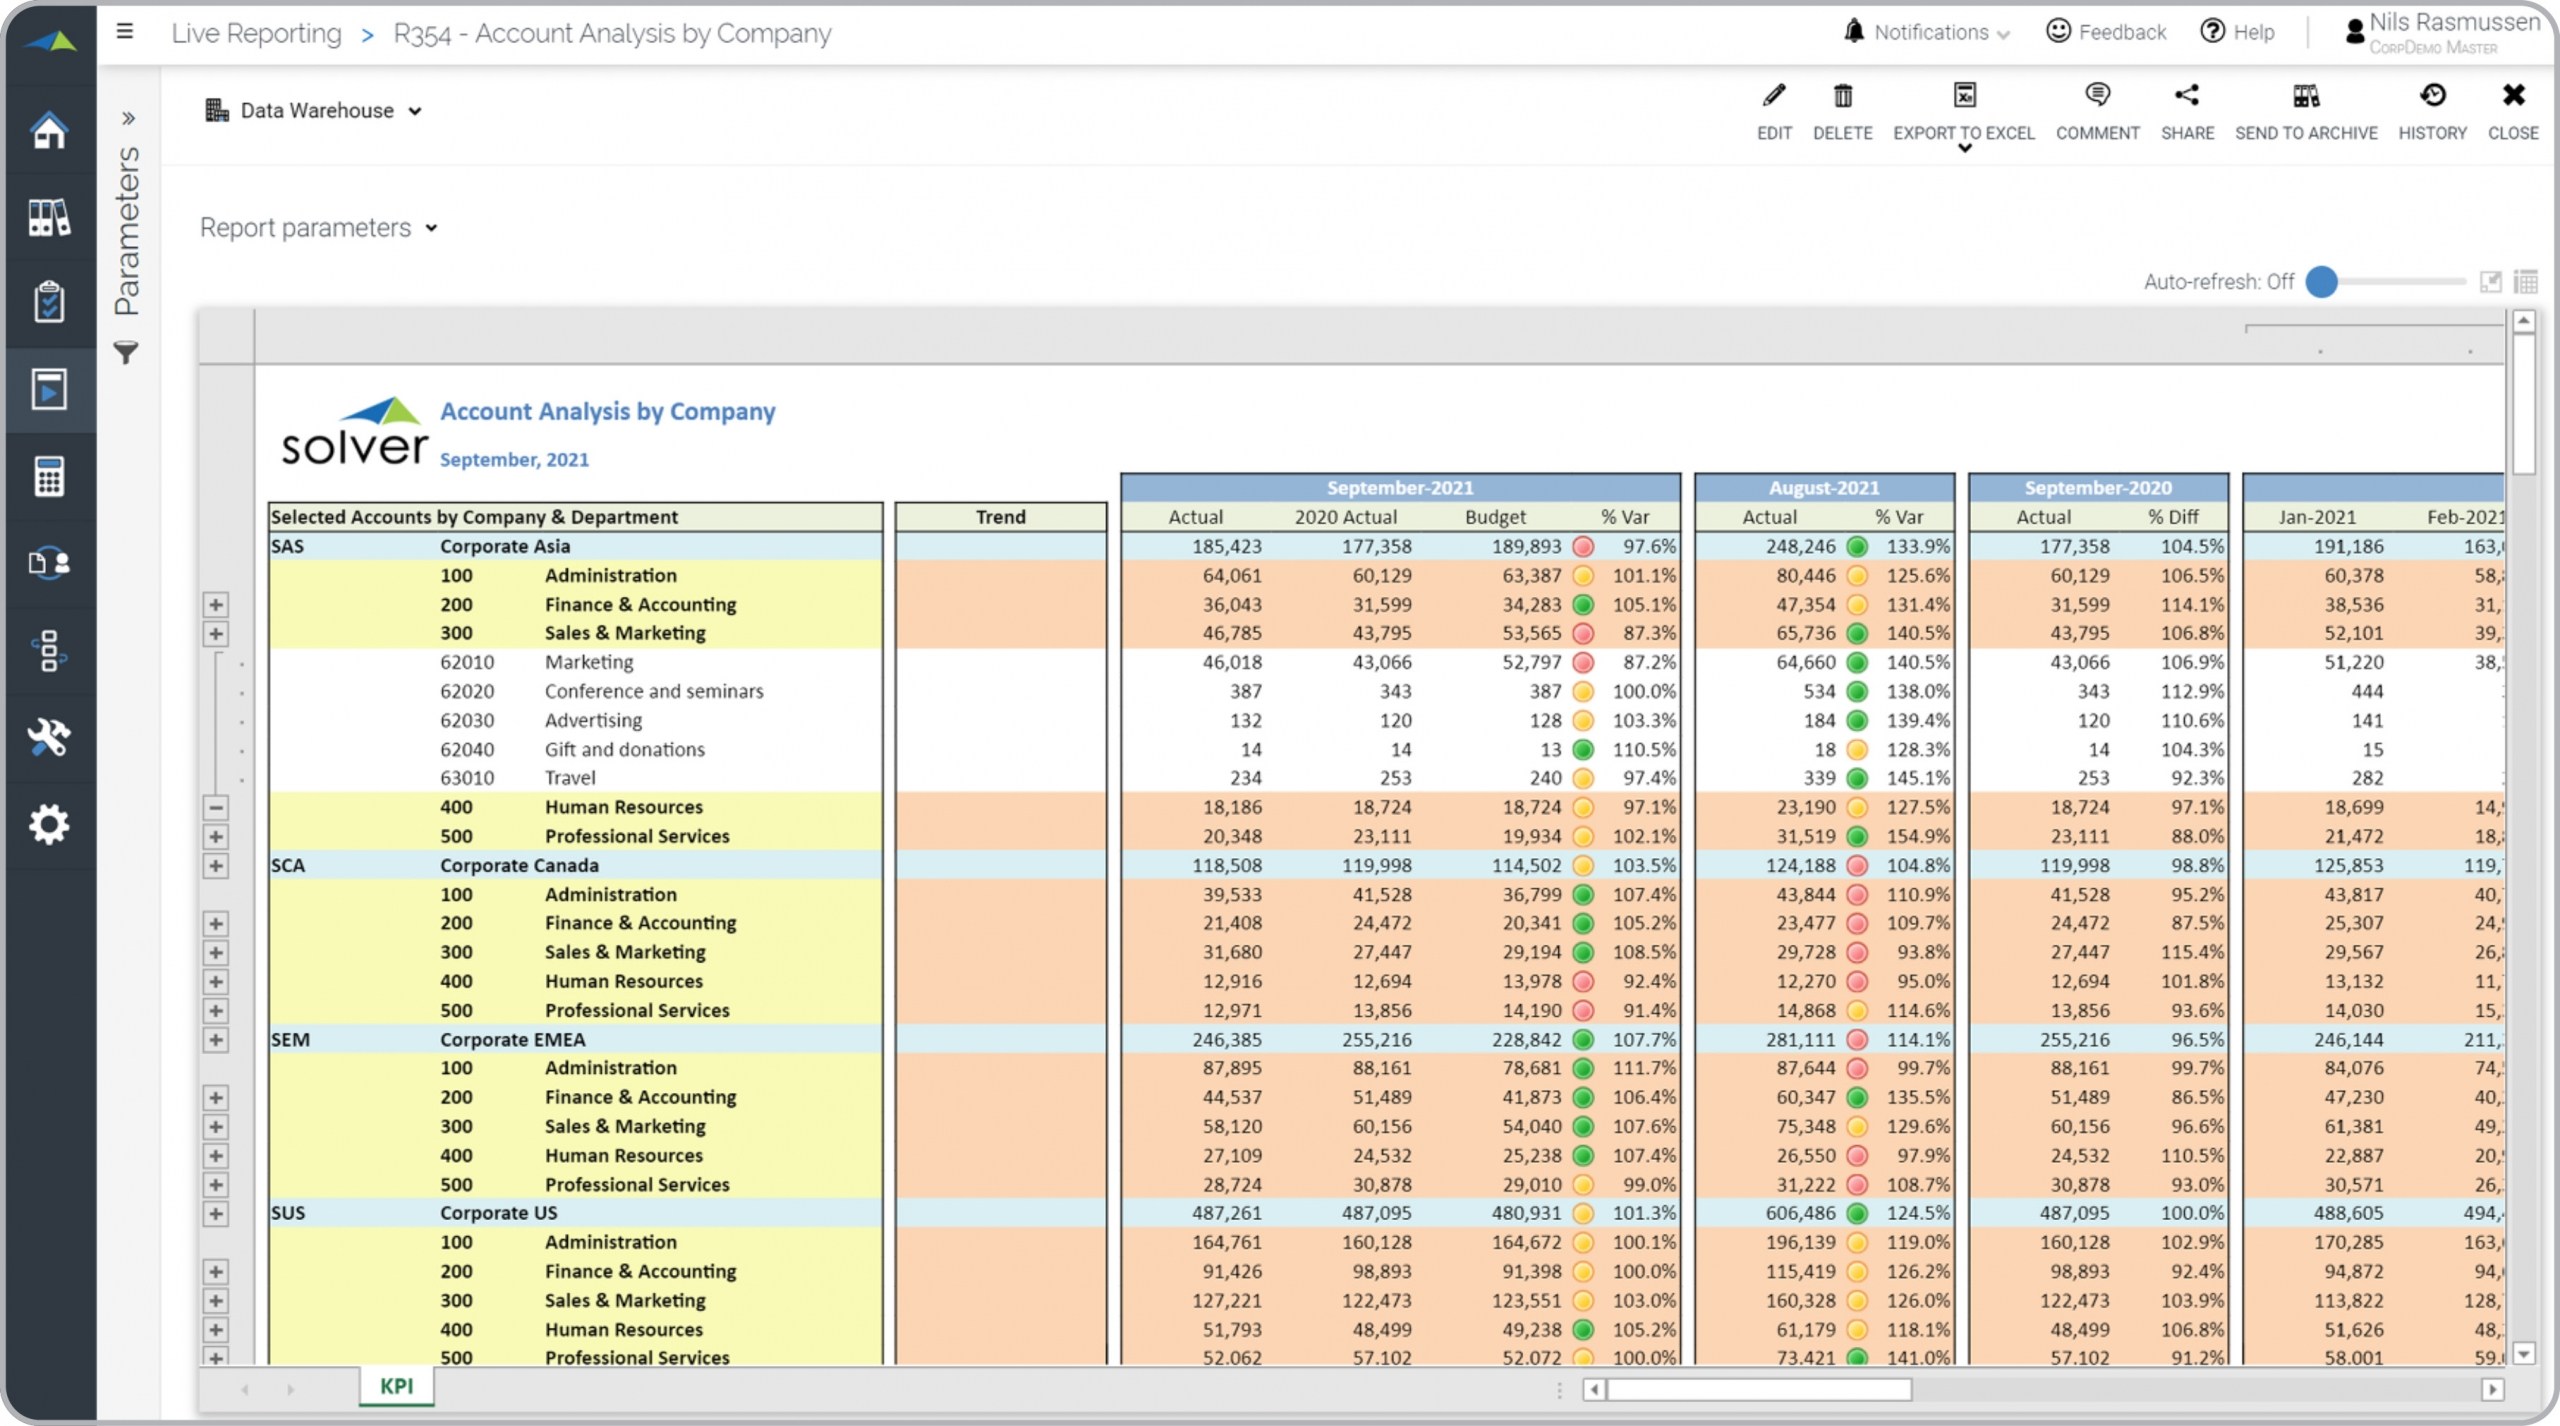Image resolution: width=2560 pixels, height=1426 pixels.
Task: Open the Comment tool
Action: click(2097, 96)
